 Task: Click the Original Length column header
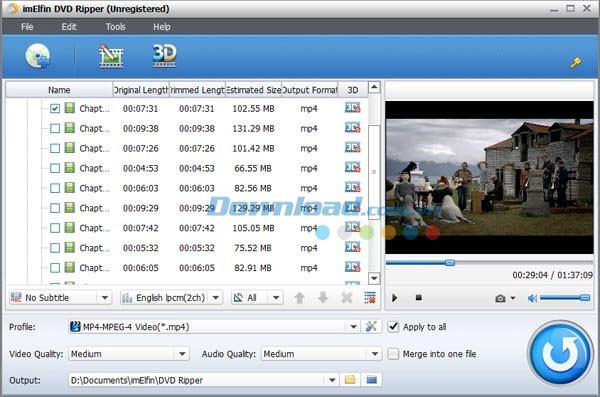pos(141,90)
